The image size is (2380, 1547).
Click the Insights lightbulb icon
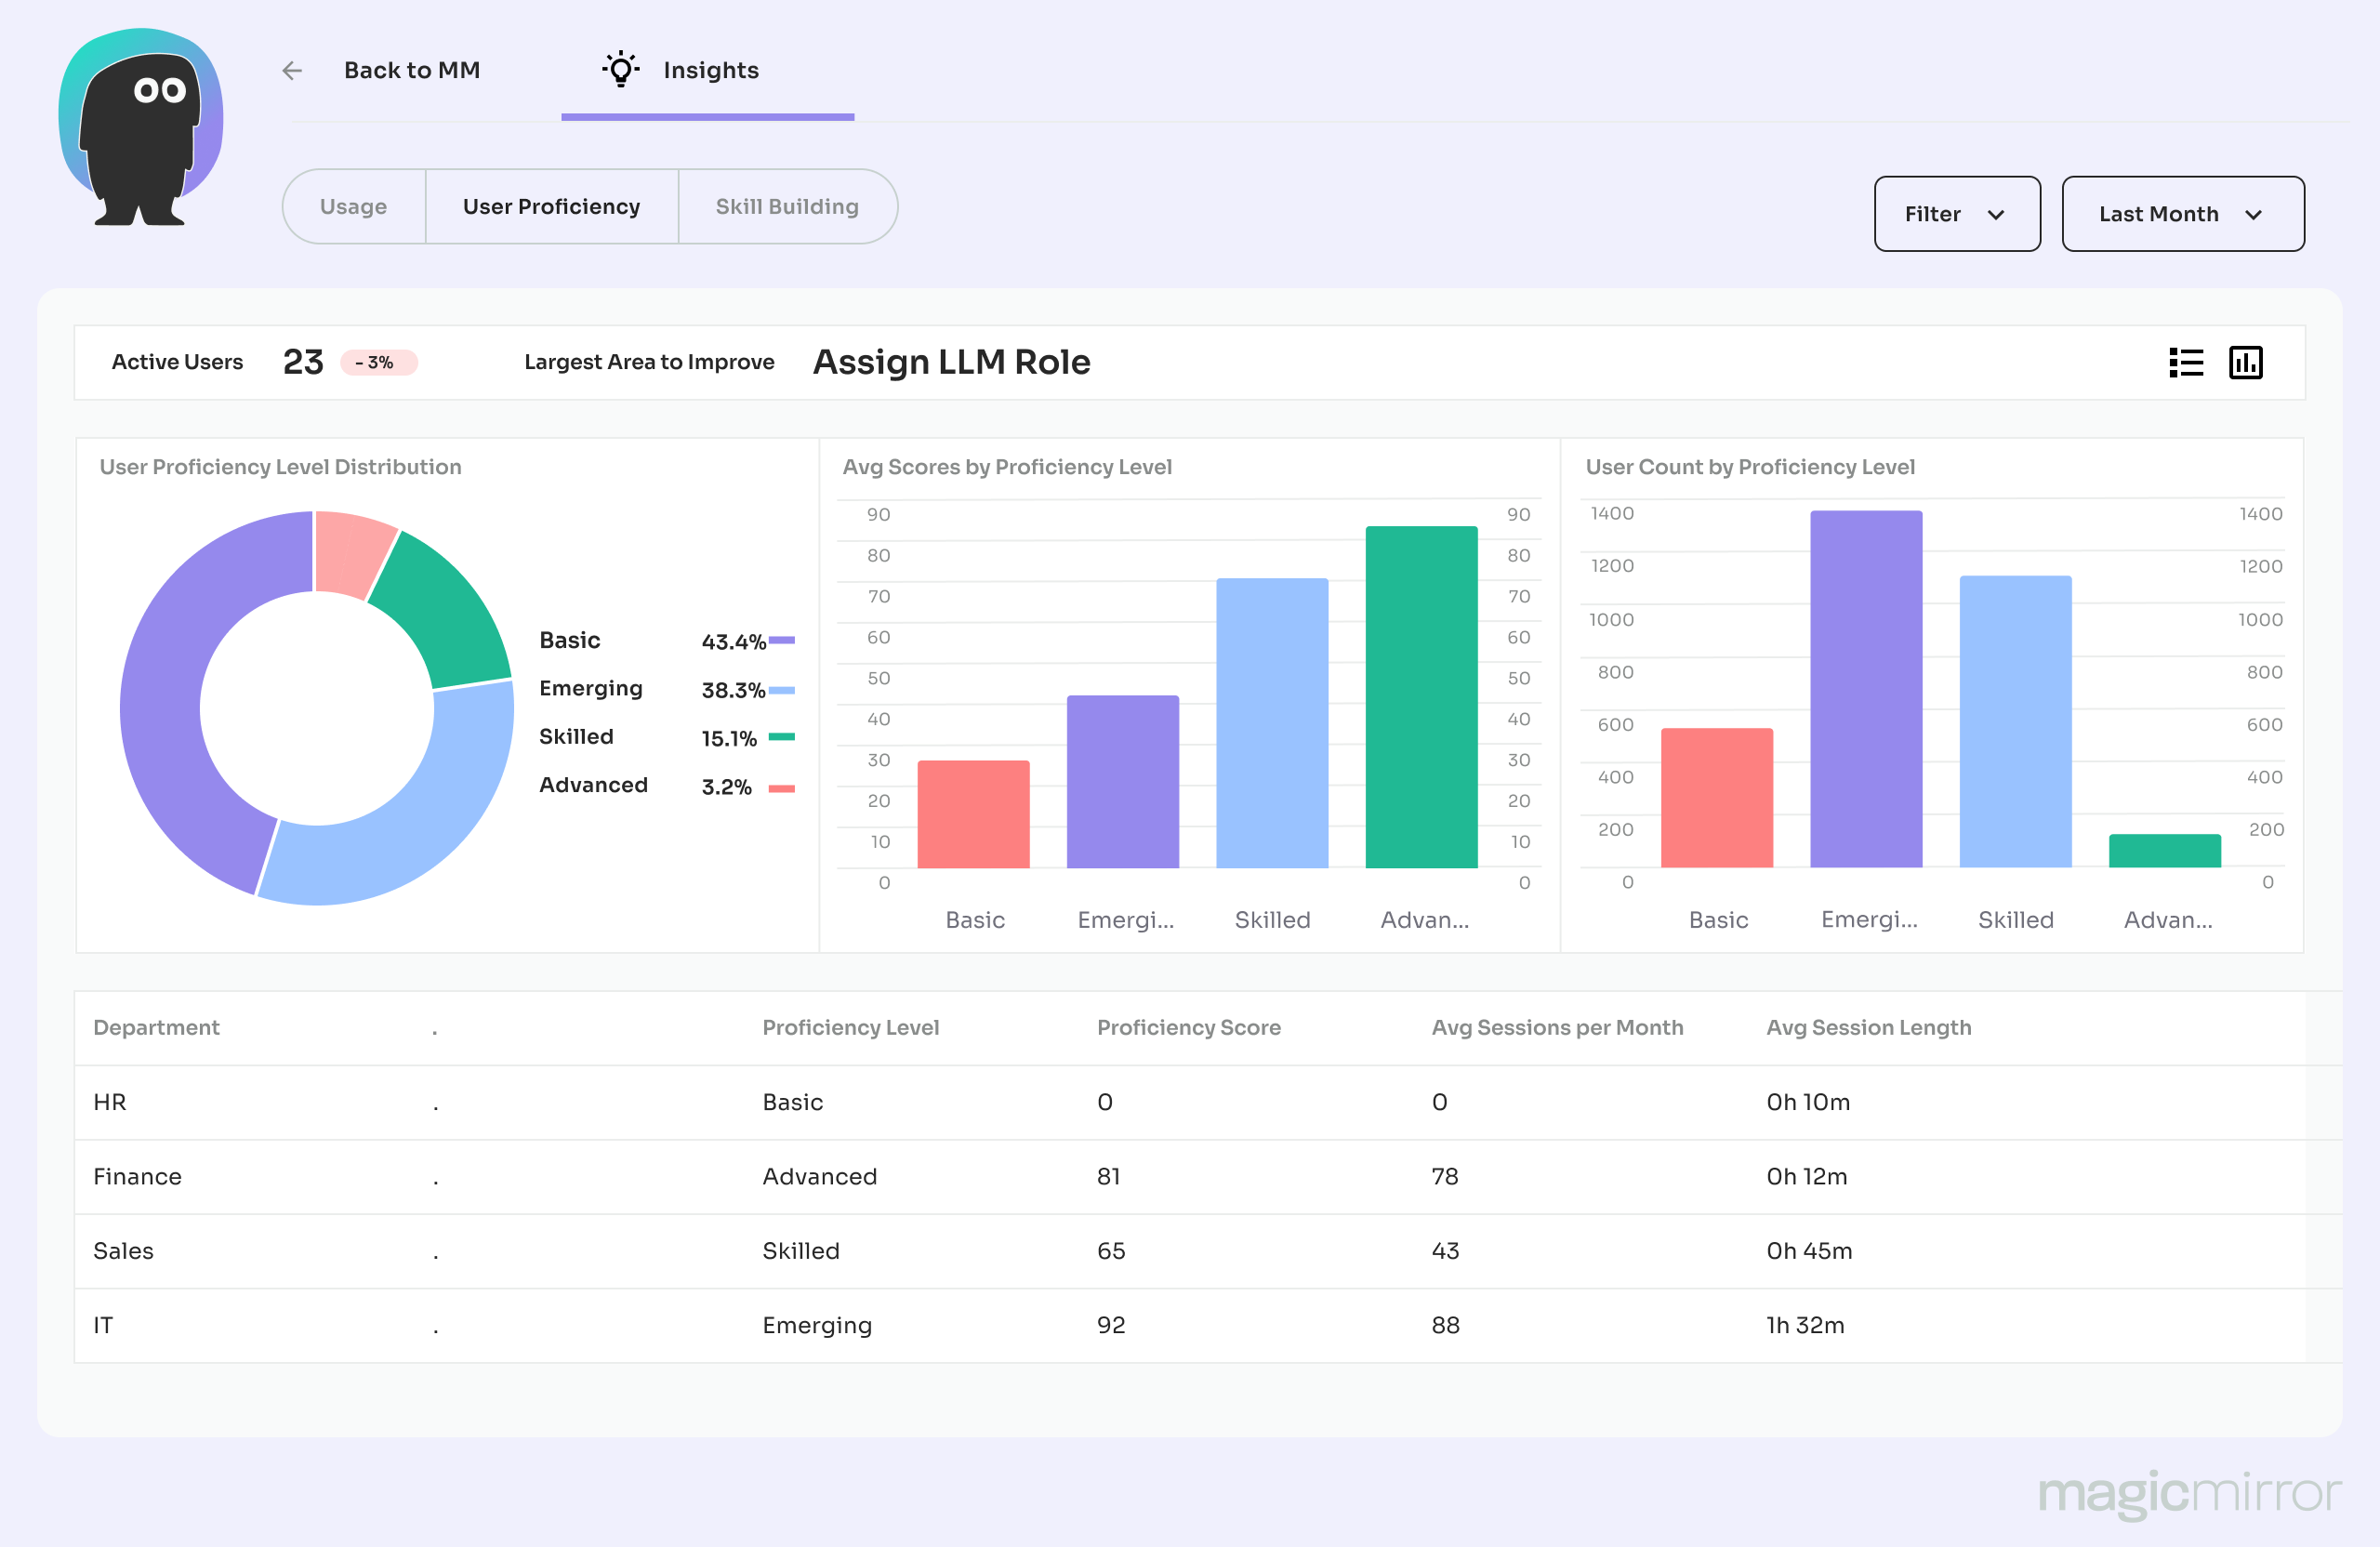[620, 69]
